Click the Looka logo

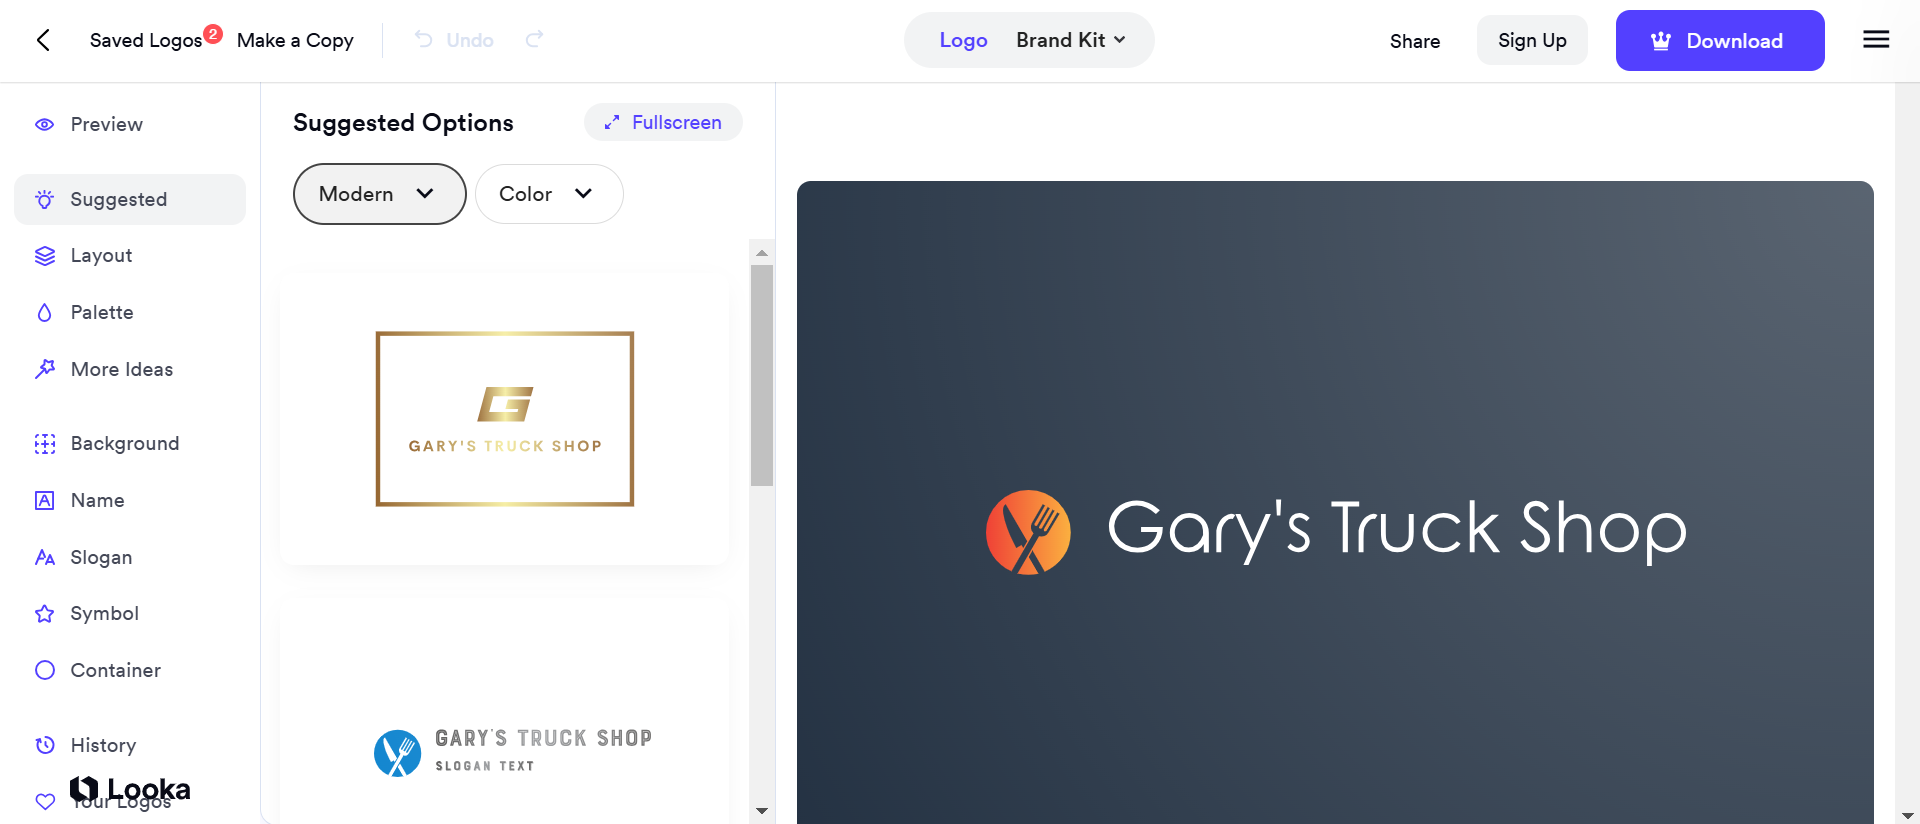click(130, 790)
